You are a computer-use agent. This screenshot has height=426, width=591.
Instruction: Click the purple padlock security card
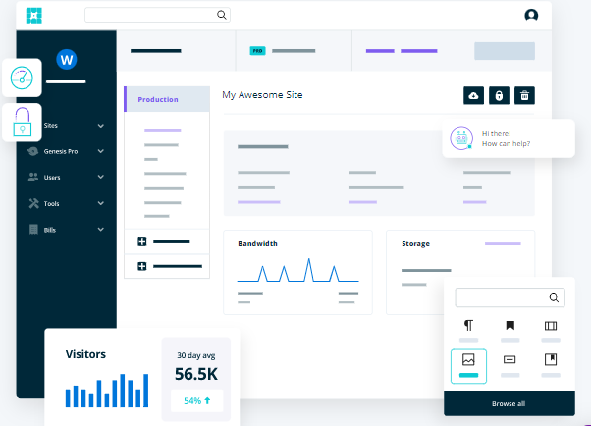coord(22,122)
